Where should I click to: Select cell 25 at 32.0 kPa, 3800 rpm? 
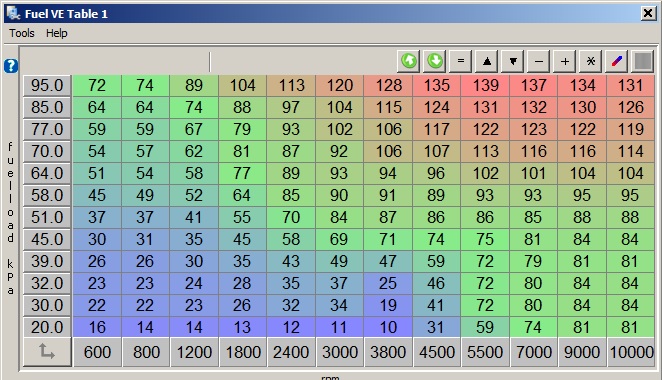[x=388, y=283]
